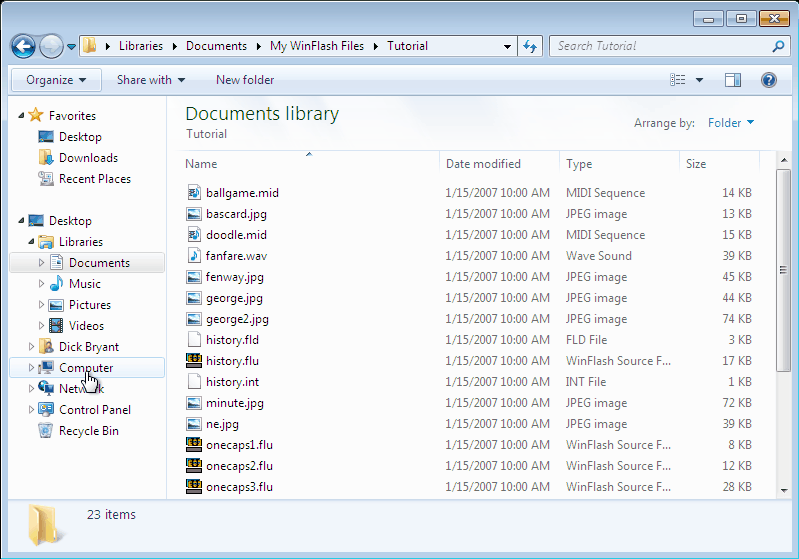Open Recent Places in Favorites
Screen dimensions: 799x559
tap(94, 179)
